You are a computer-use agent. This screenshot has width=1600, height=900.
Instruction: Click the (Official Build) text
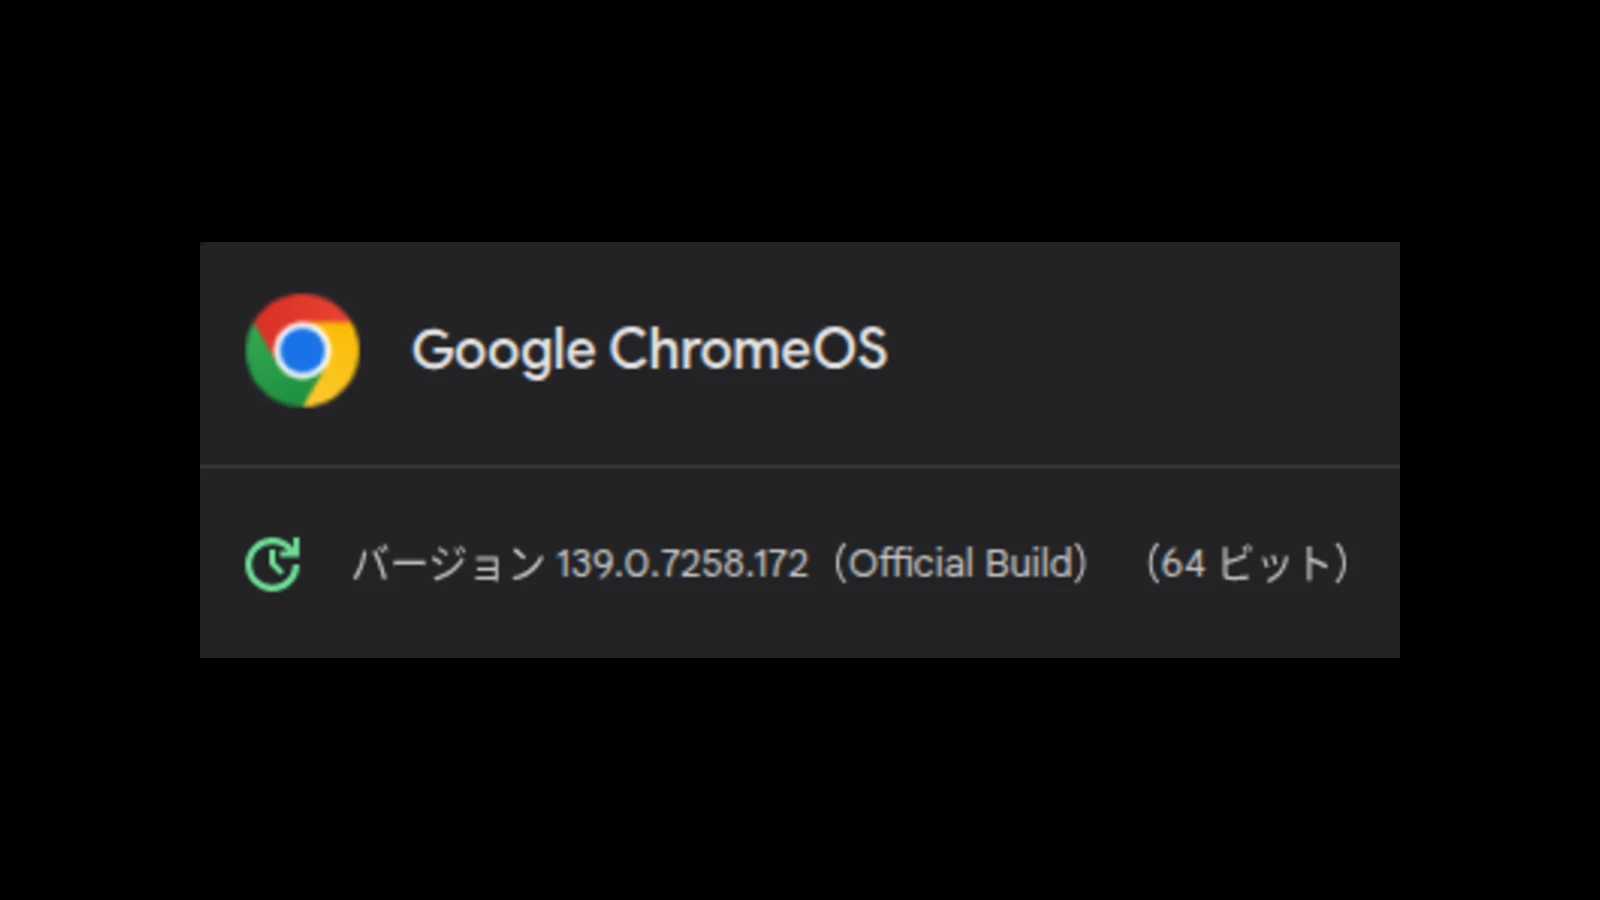[960, 563]
